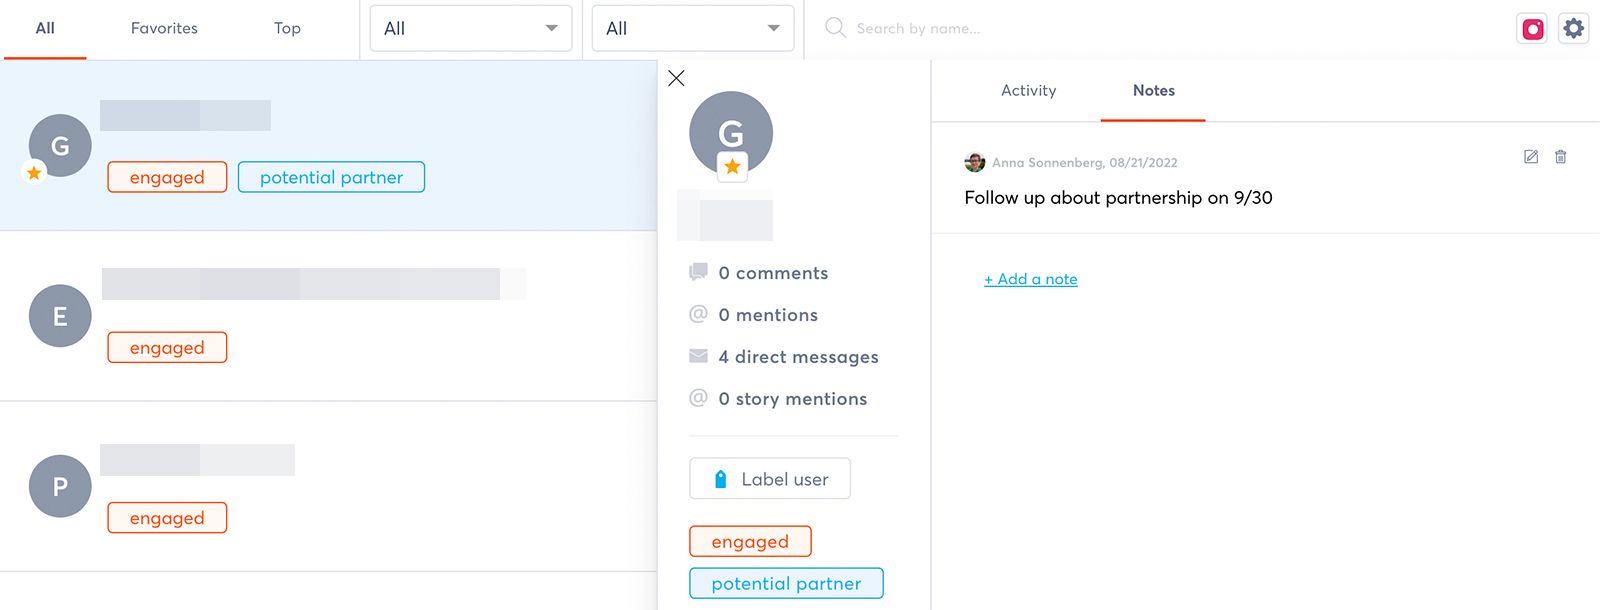The width and height of the screenshot is (1600, 610).
Task: Click the Label user button
Action: coord(770,479)
